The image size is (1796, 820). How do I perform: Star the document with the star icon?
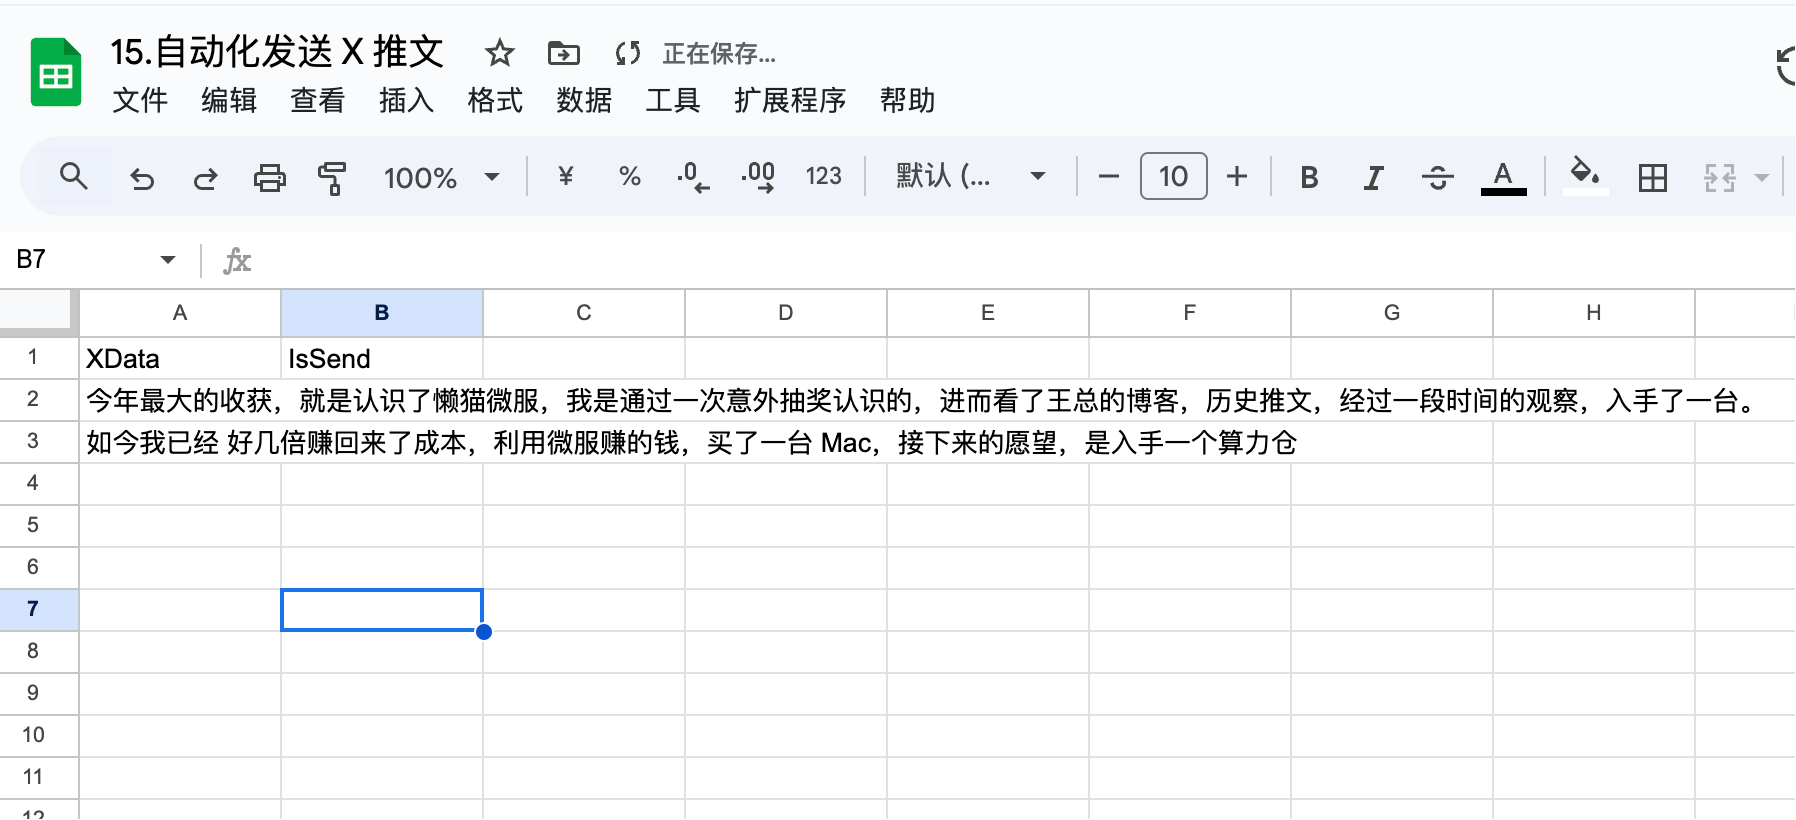click(499, 53)
